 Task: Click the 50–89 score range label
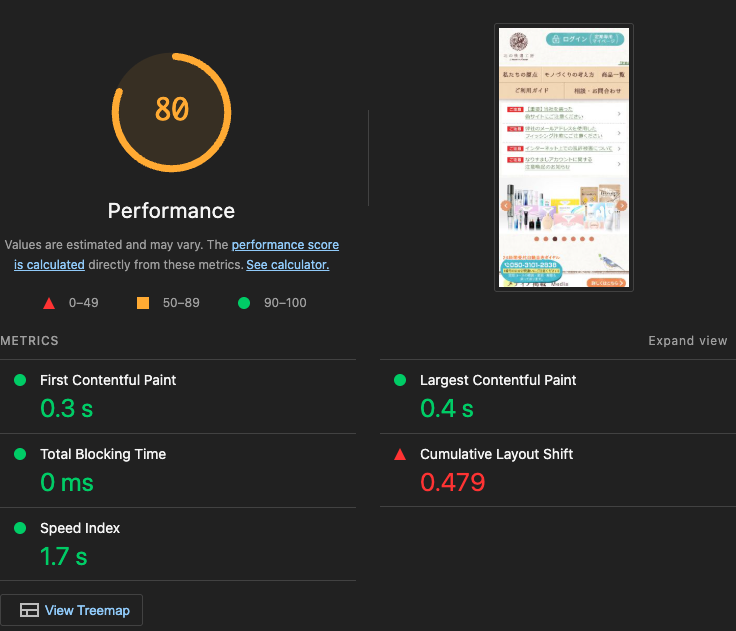[181, 303]
